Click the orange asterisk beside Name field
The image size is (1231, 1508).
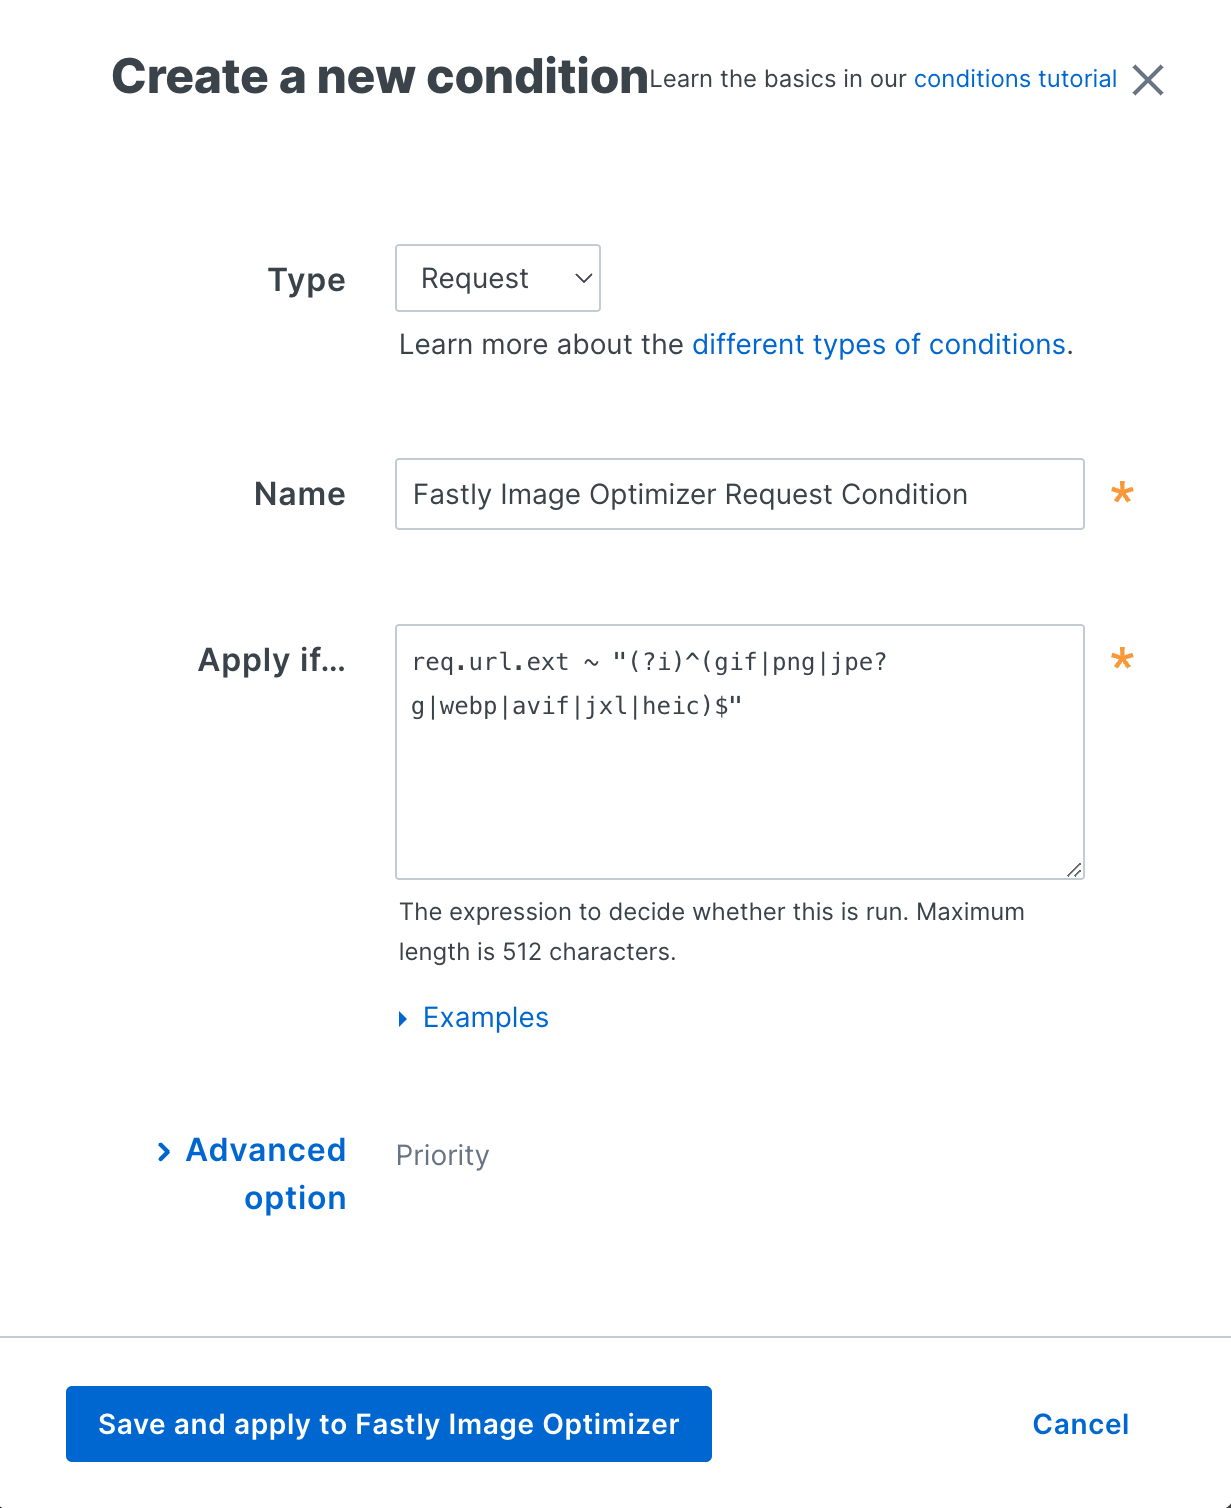click(x=1122, y=493)
